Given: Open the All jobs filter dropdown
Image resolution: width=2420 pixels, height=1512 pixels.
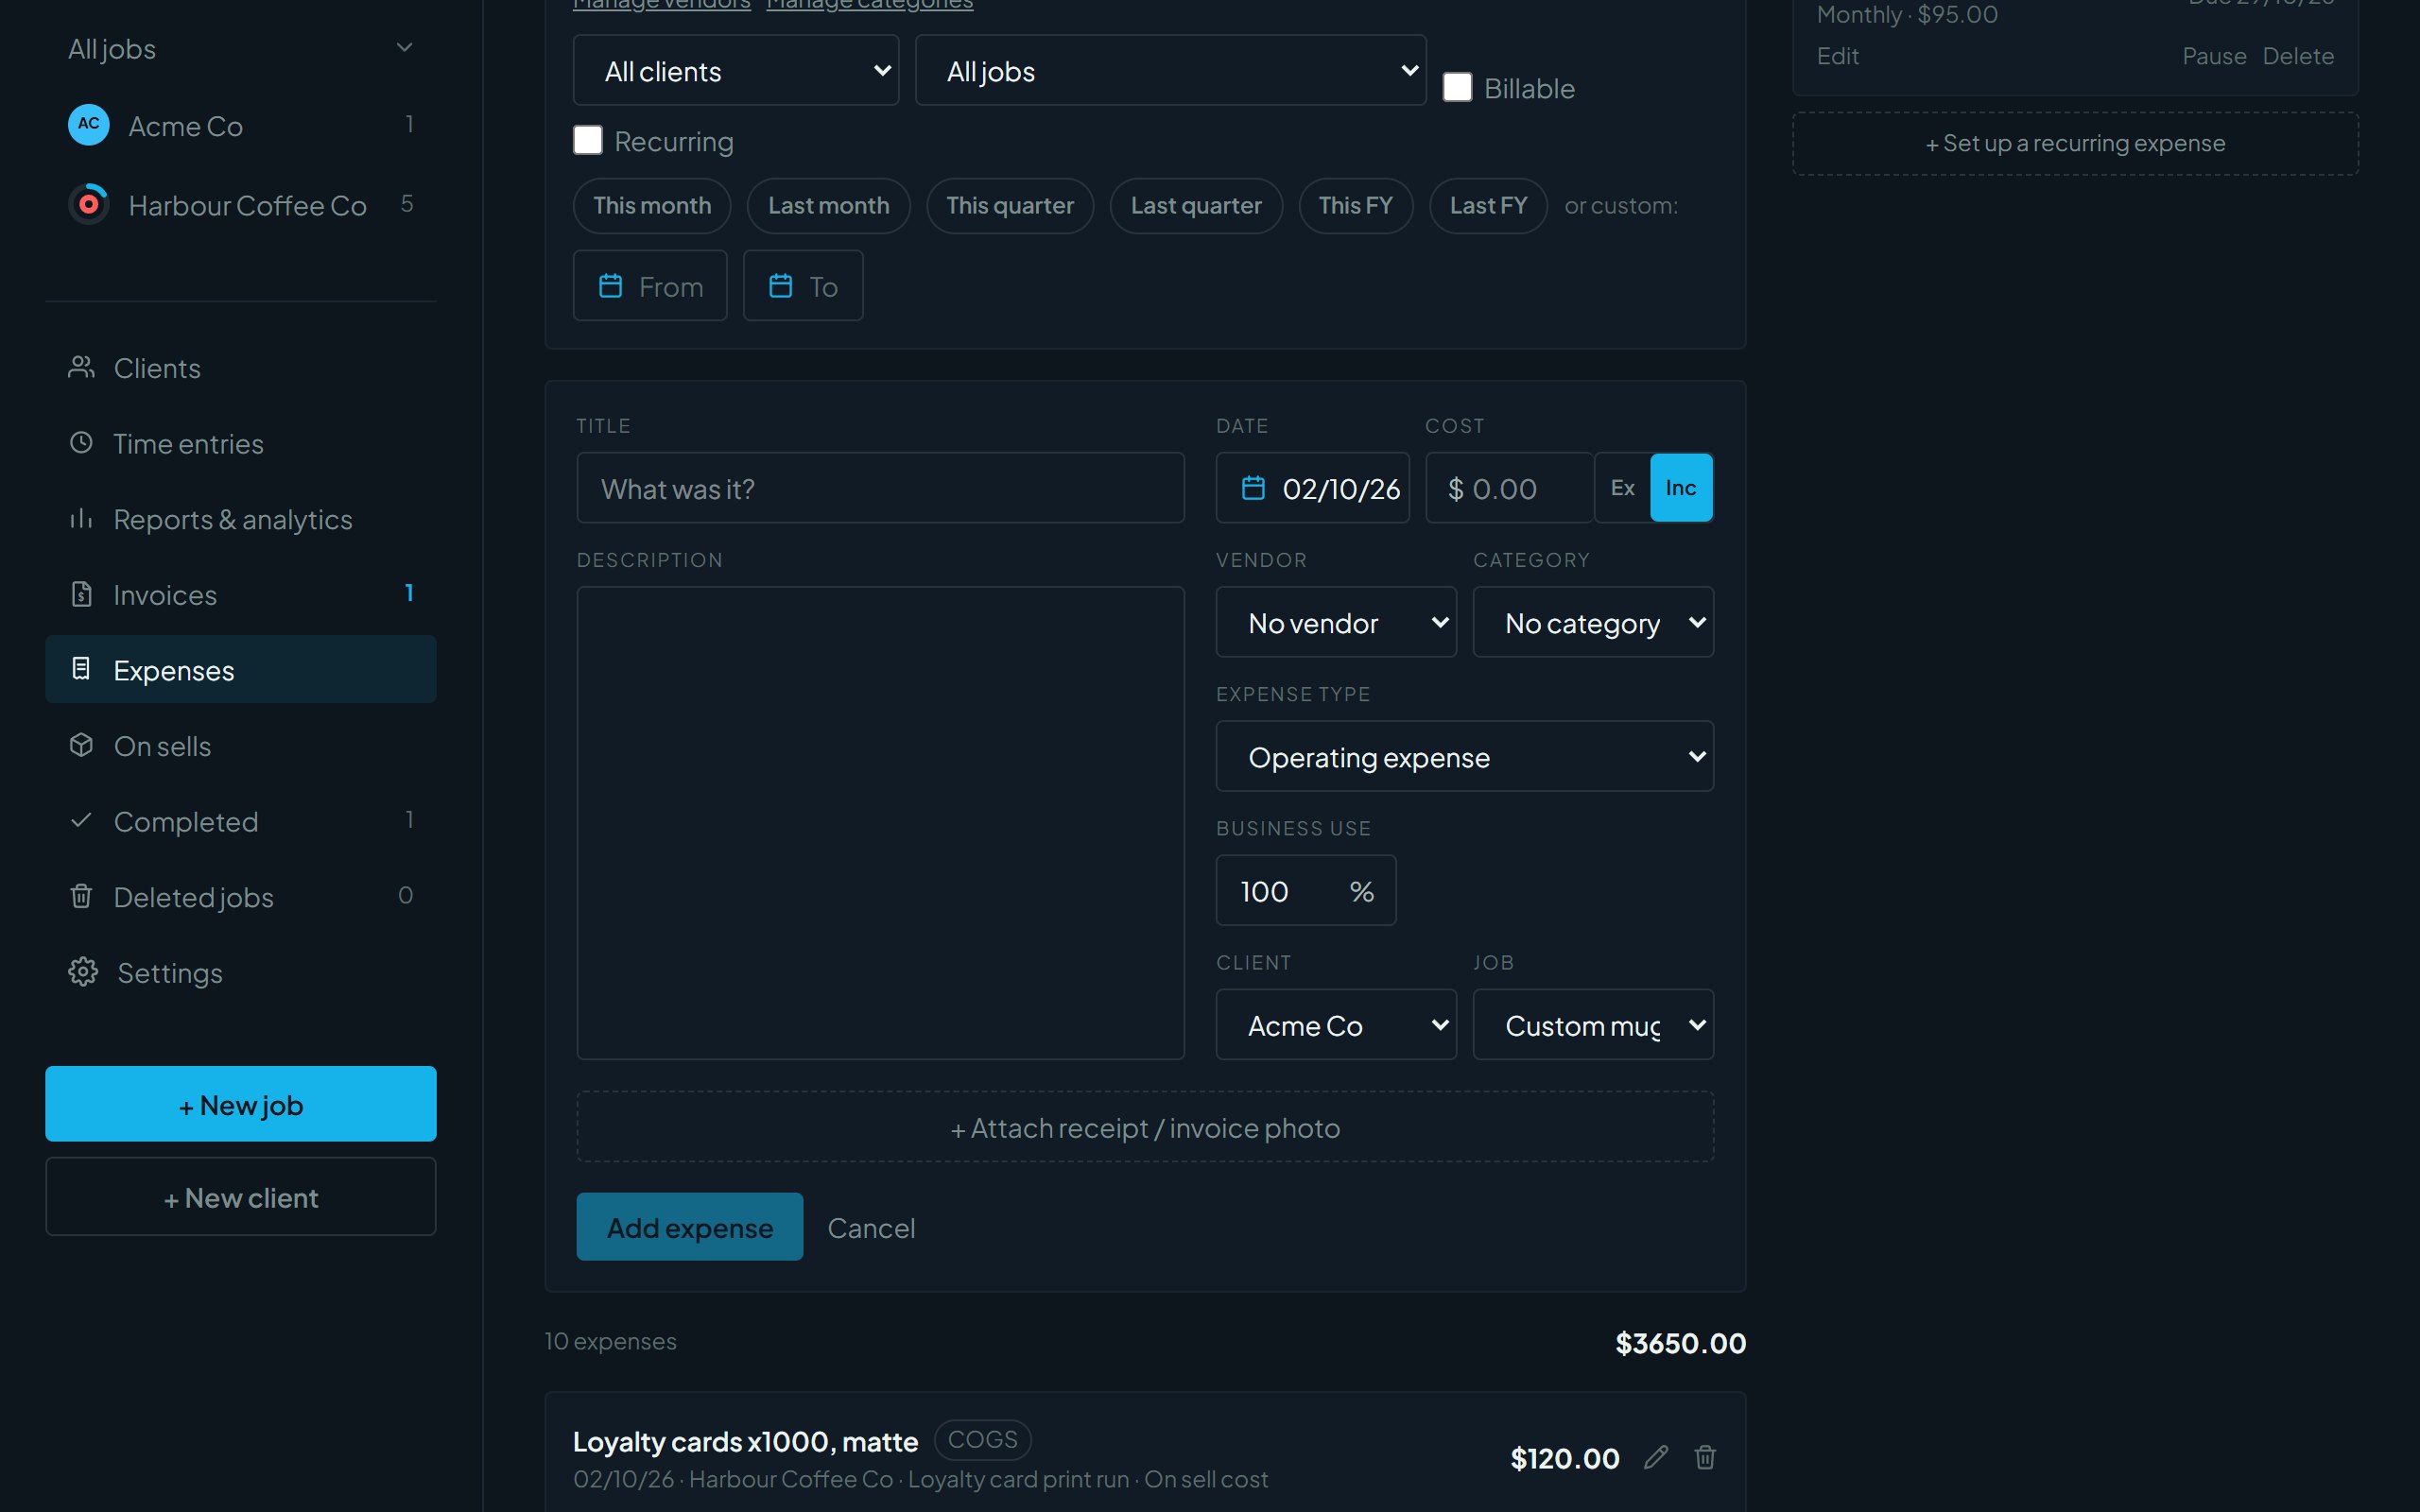Looking at the screenshot, I should click(1170, 70).
